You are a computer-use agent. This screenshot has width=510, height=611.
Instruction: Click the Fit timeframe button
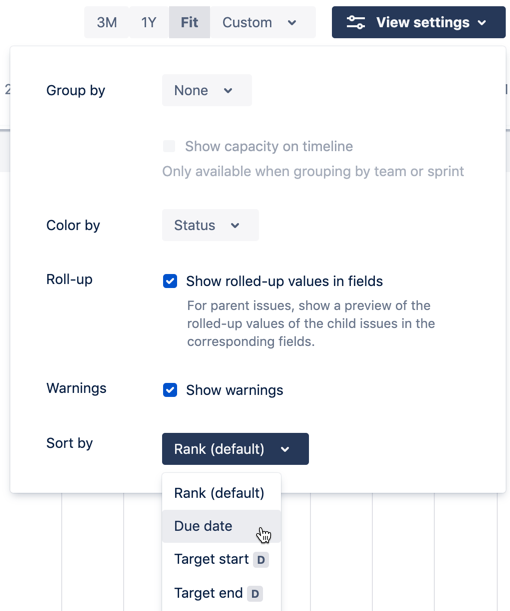coord(189,22)
